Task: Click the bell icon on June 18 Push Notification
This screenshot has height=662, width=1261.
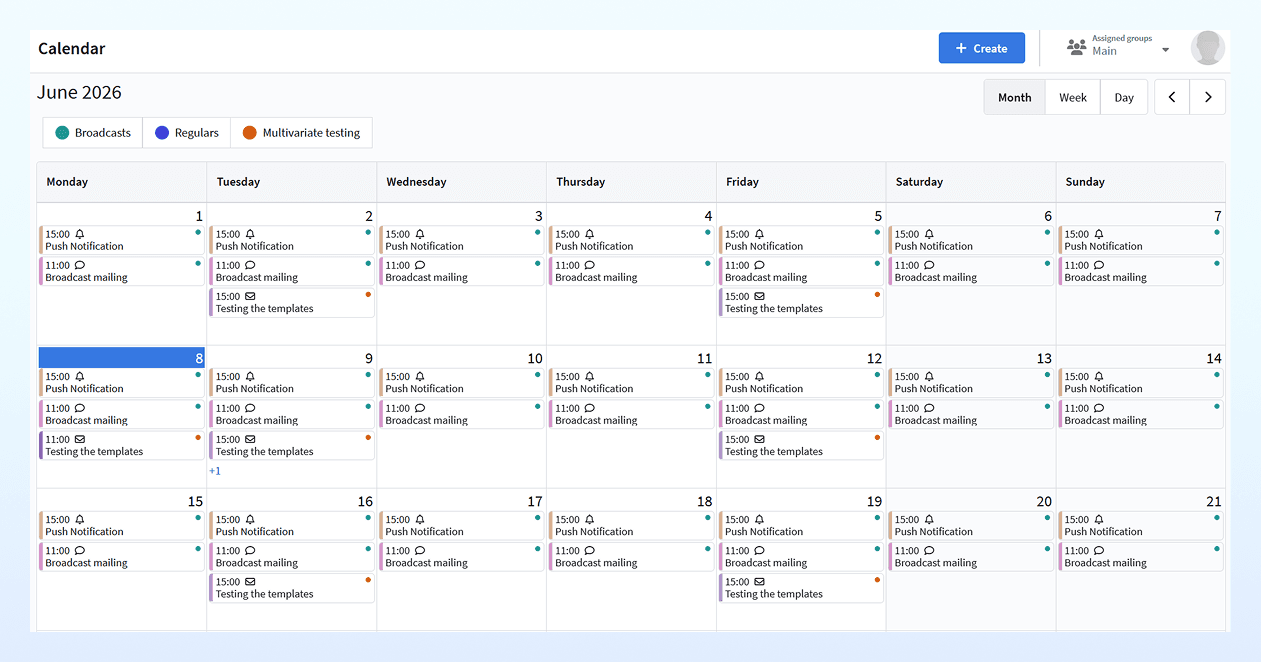Action: pos(590,520)
